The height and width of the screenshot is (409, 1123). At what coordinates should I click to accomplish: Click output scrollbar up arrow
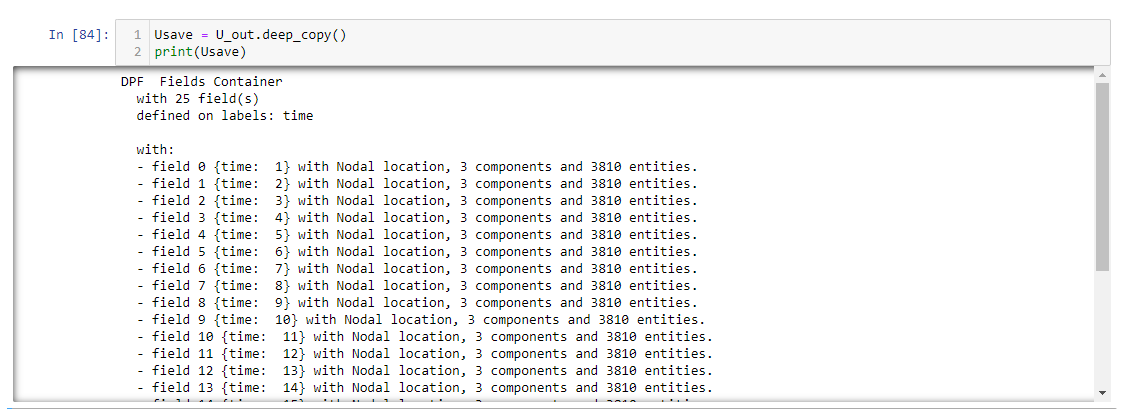pos(1102,75)
